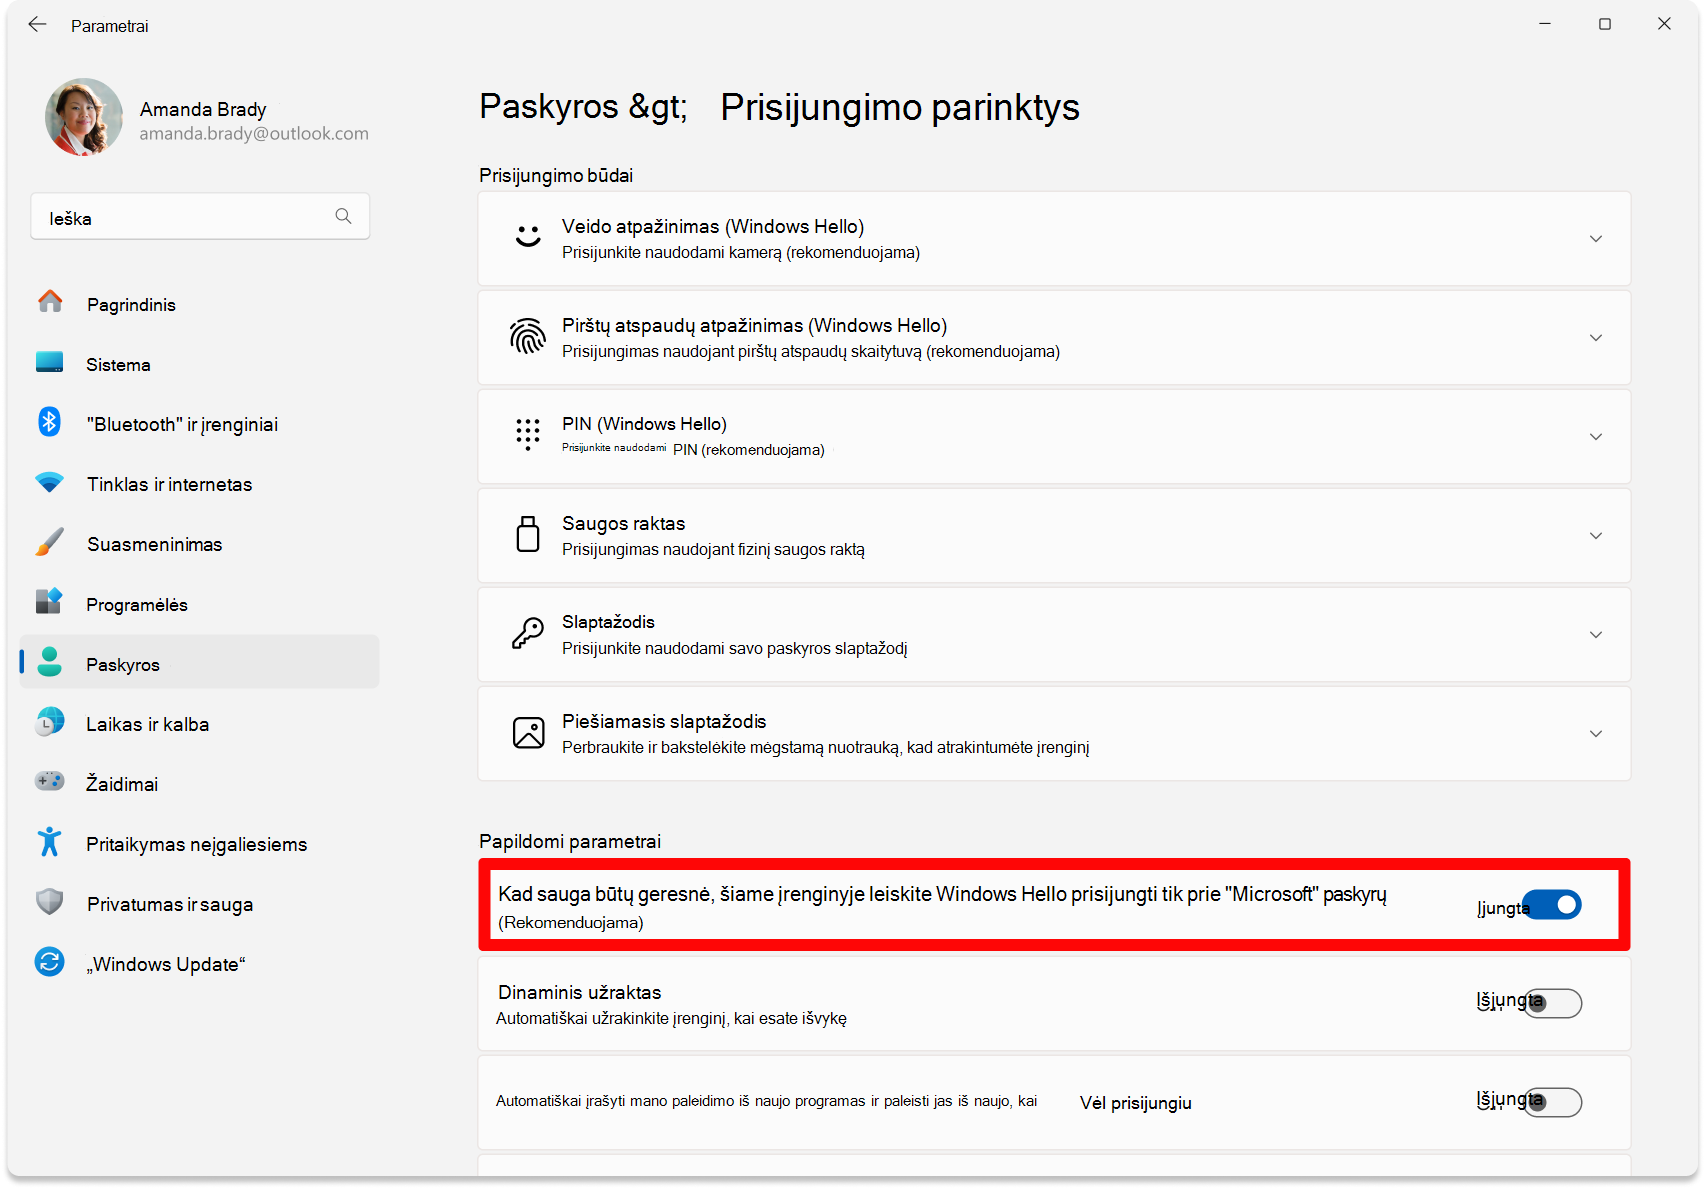Screen dimensions: 1704x1188
Task: Click the Ieška search field
Action: pyautogui.click(x=200, y=217)
